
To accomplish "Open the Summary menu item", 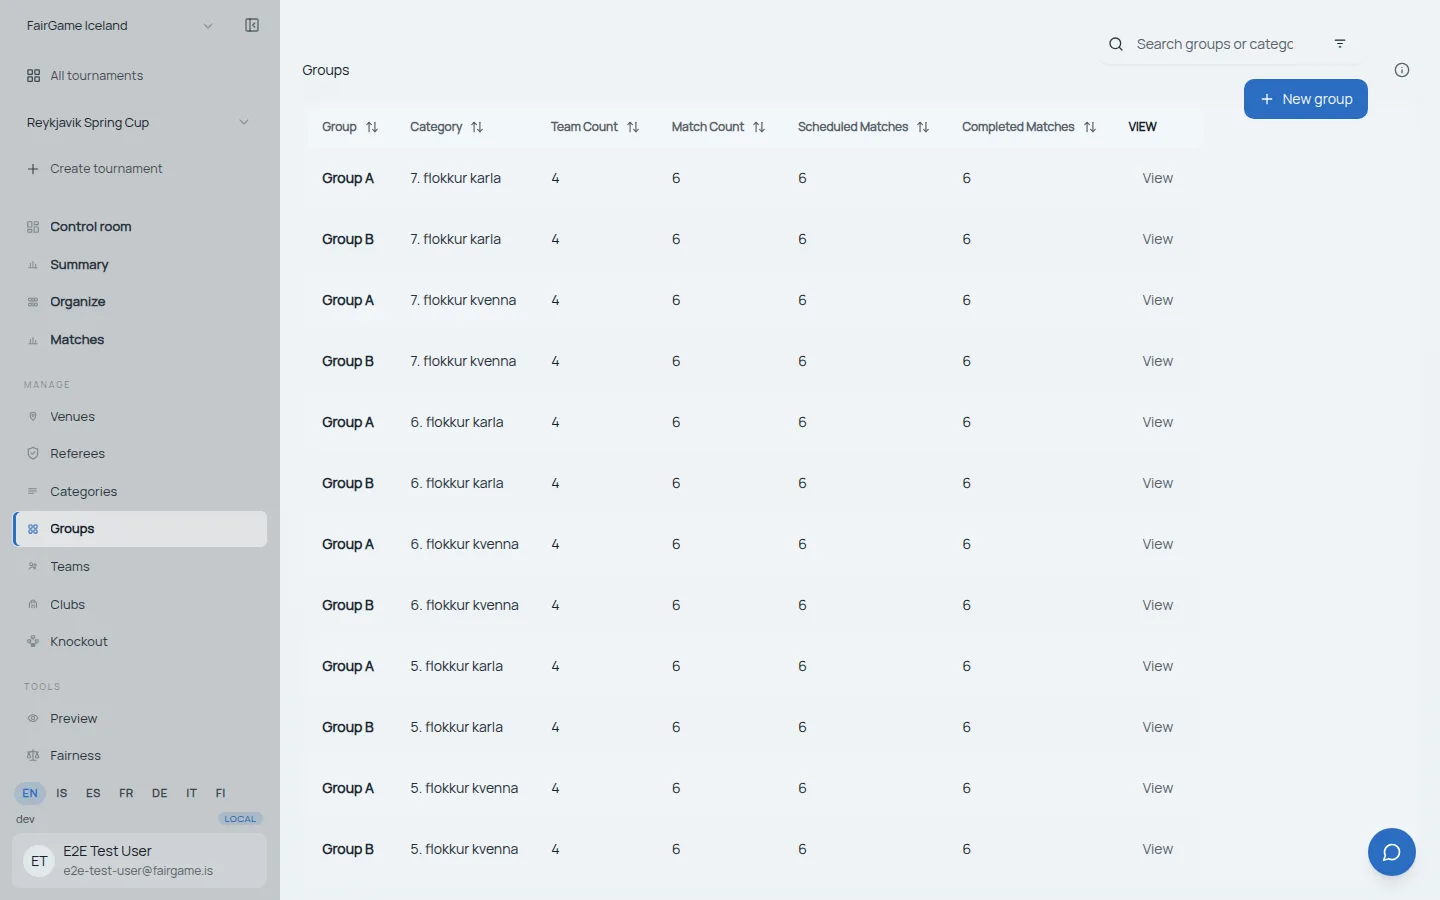I will (140, 265).
